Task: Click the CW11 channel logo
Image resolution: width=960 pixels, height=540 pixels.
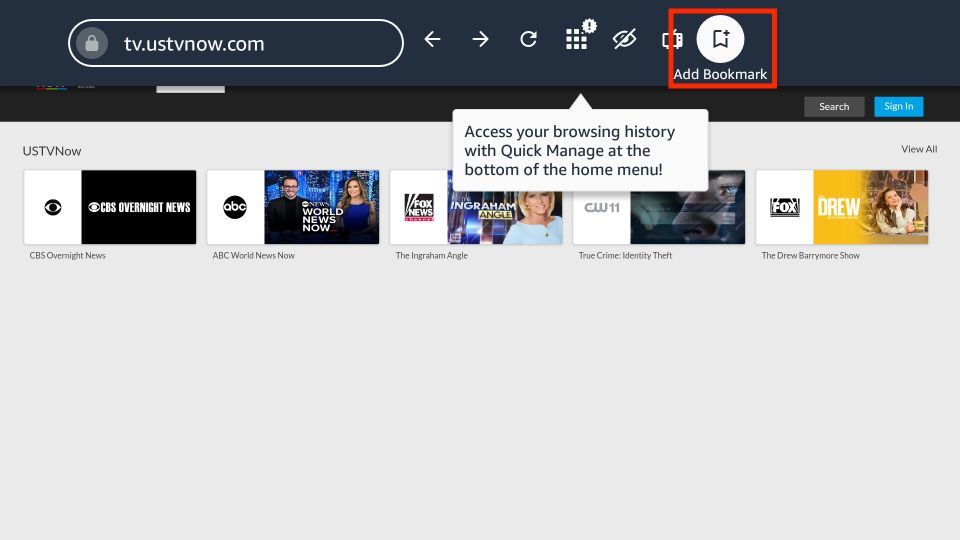Action: click(601, 207)
